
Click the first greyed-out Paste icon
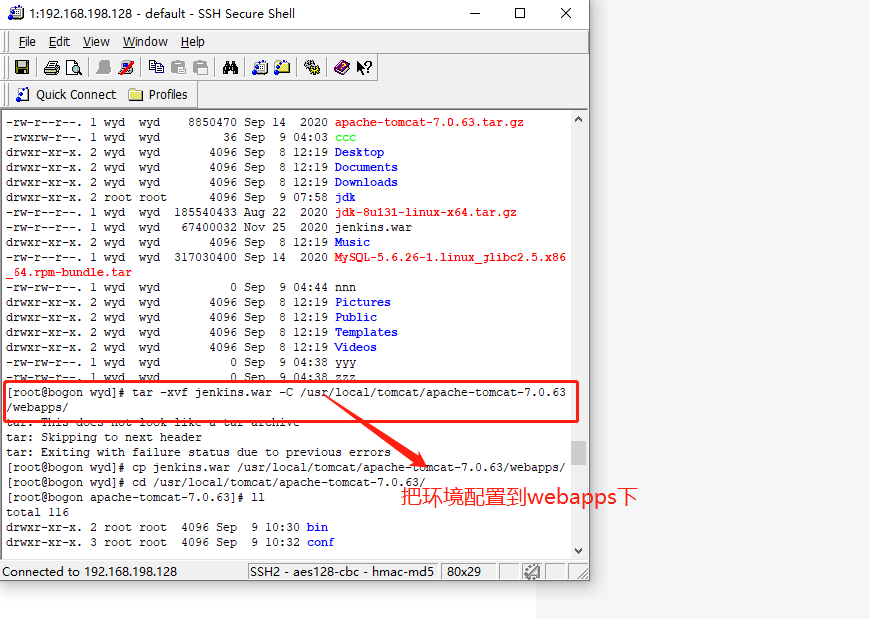(178, 68)
